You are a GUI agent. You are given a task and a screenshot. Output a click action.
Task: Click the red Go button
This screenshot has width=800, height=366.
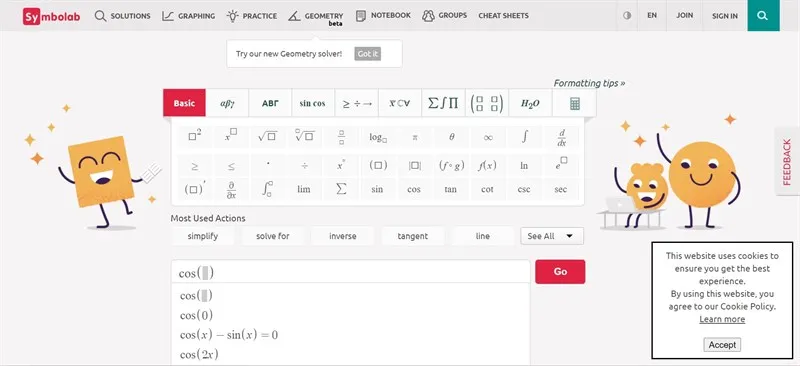(560, 272)
